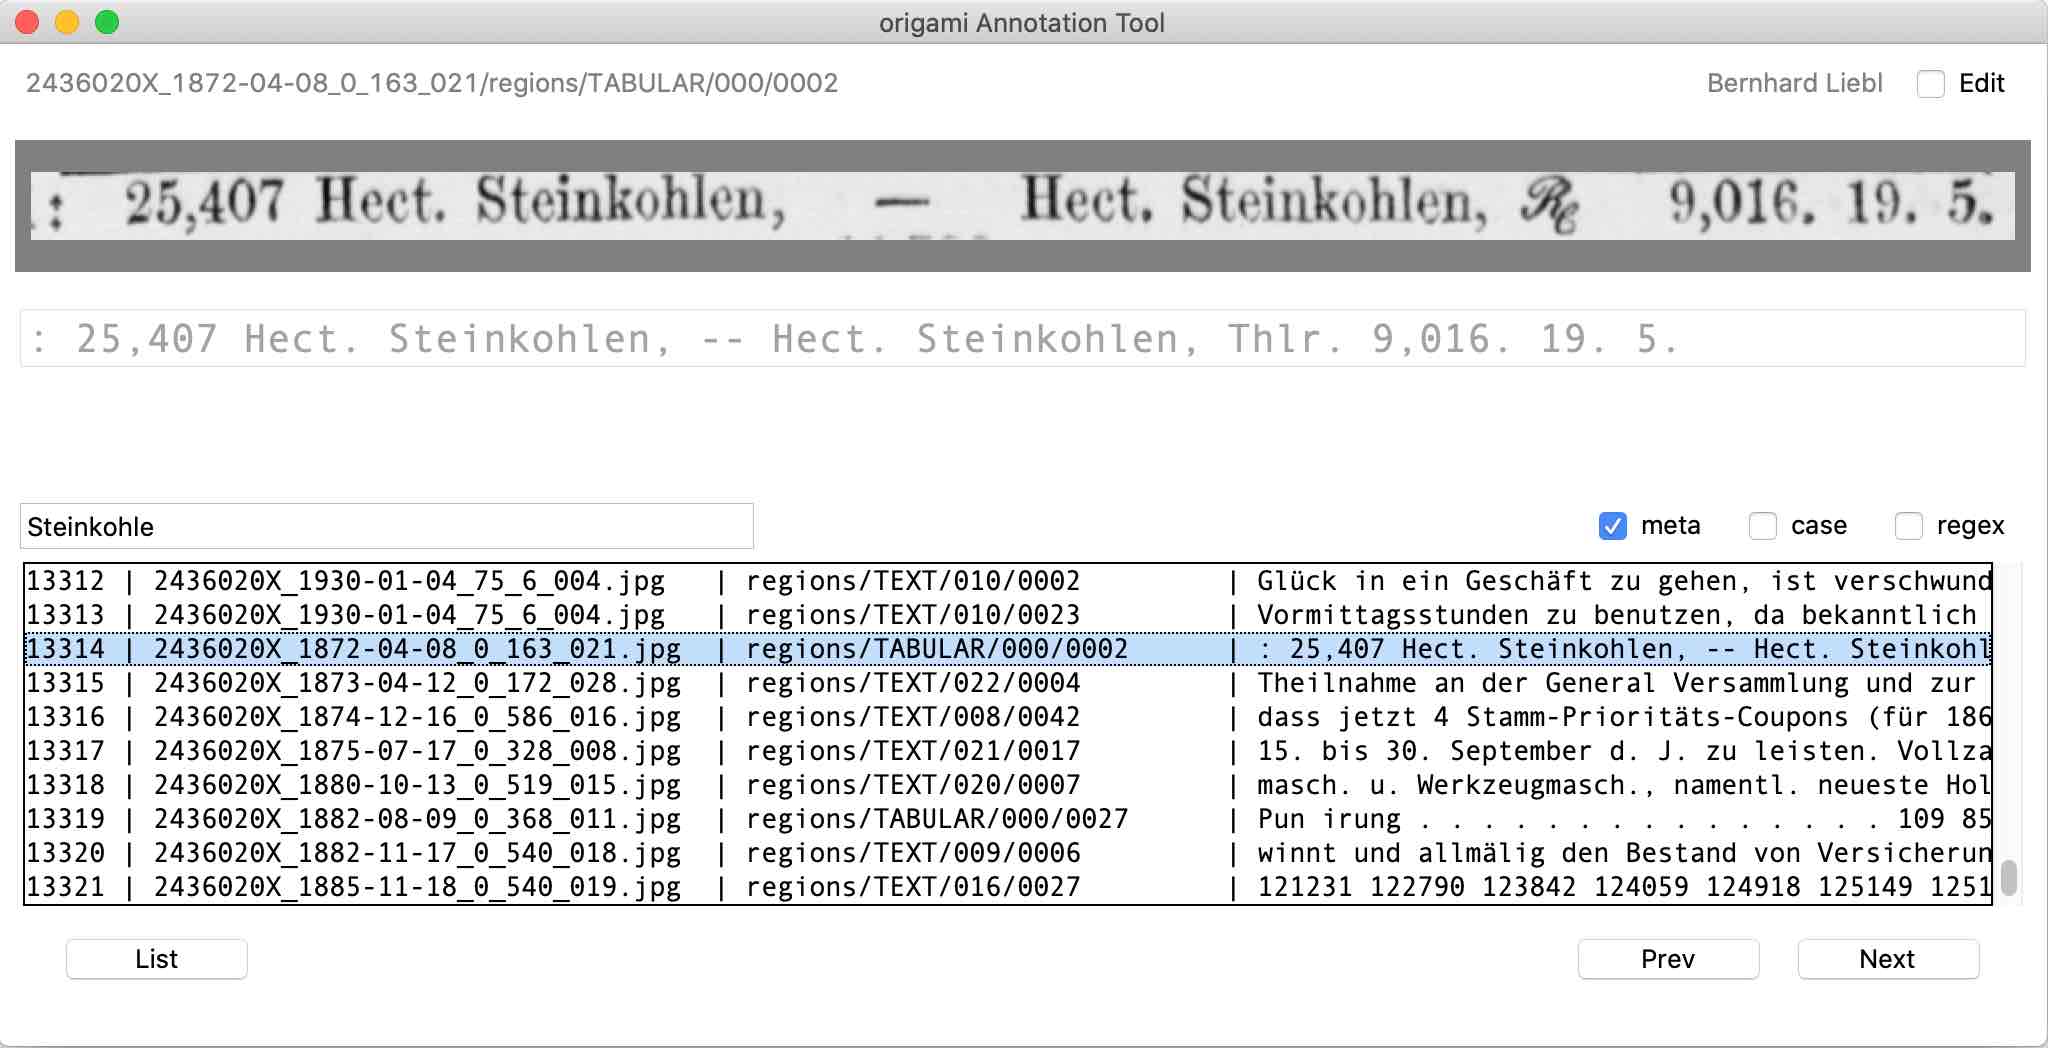This screenshot has width=2048, height=1048.
Task: Focus the Steinkohle search field
Action: [387, 526]
